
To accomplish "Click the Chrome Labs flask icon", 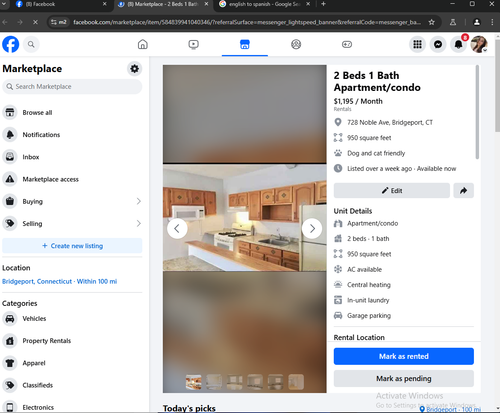I will [453, 22].
